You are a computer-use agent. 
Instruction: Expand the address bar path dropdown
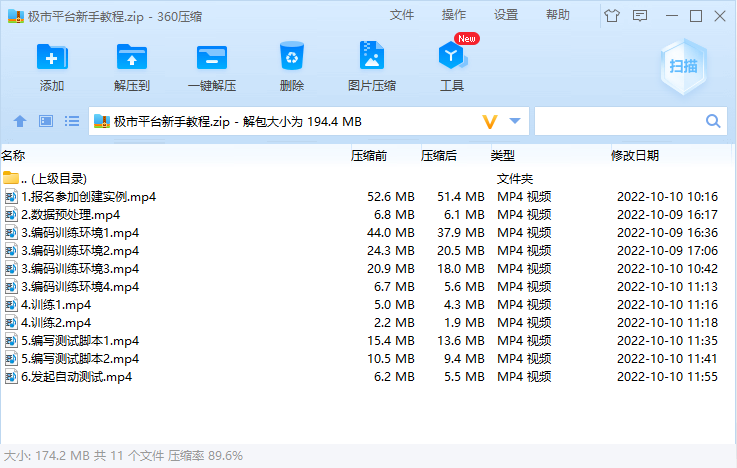click(515, 121)
